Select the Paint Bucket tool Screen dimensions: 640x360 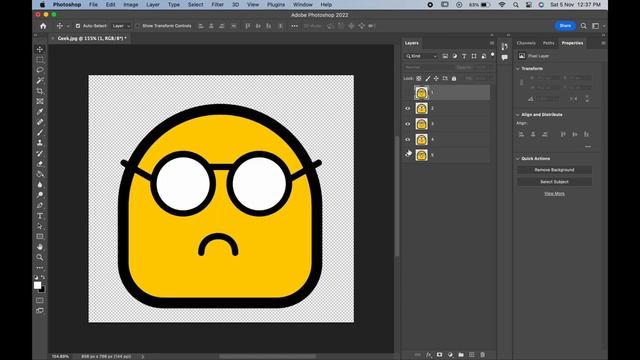40,174
